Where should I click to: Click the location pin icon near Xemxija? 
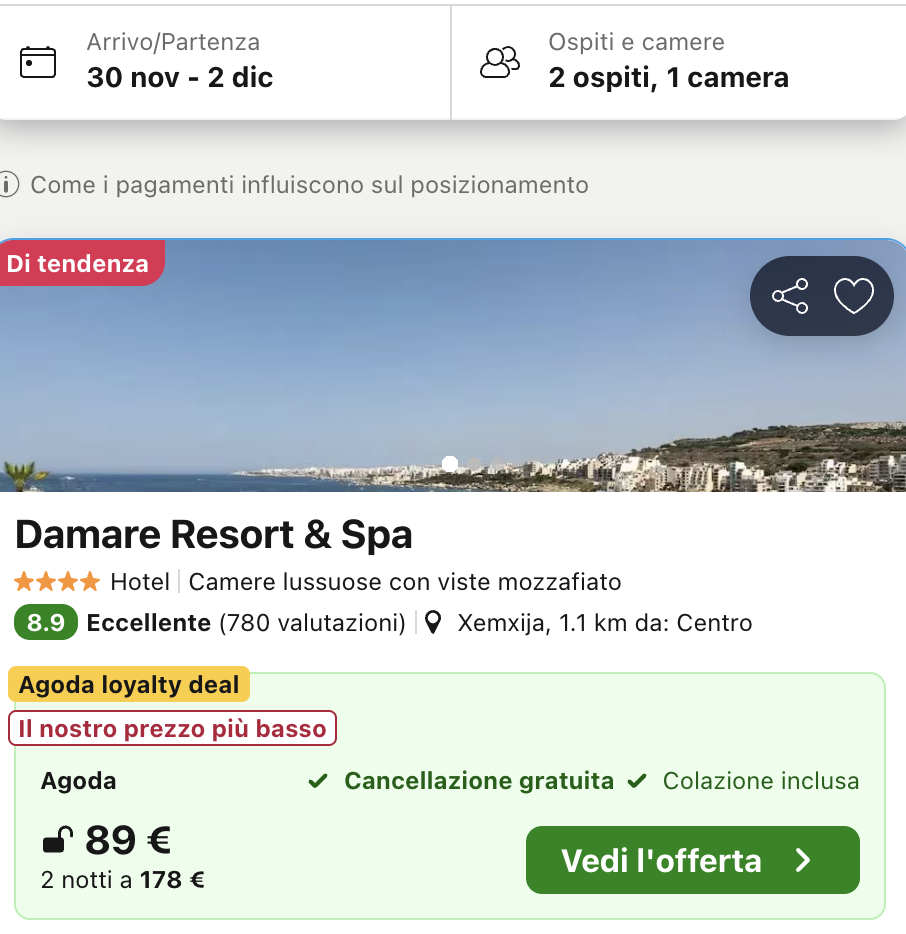(x=432, y=622)
